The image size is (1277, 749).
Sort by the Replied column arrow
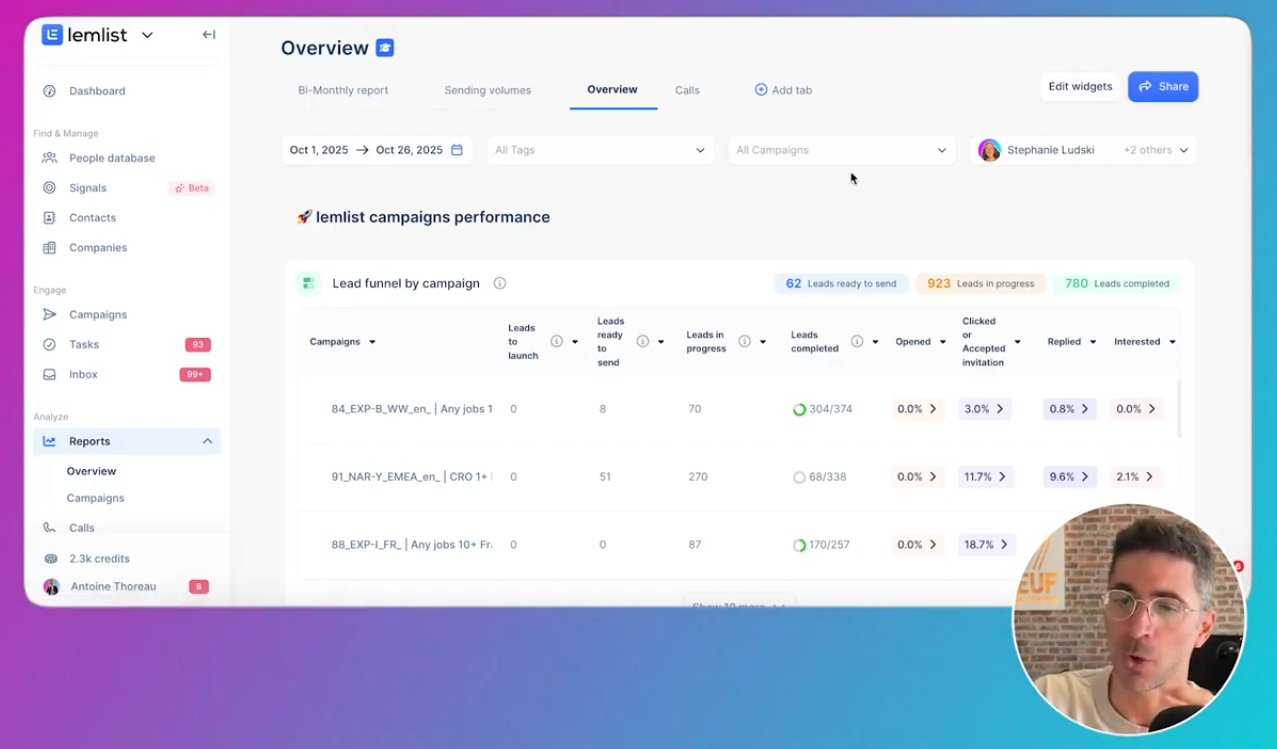pyautogui.click(x=1092, y=342)
